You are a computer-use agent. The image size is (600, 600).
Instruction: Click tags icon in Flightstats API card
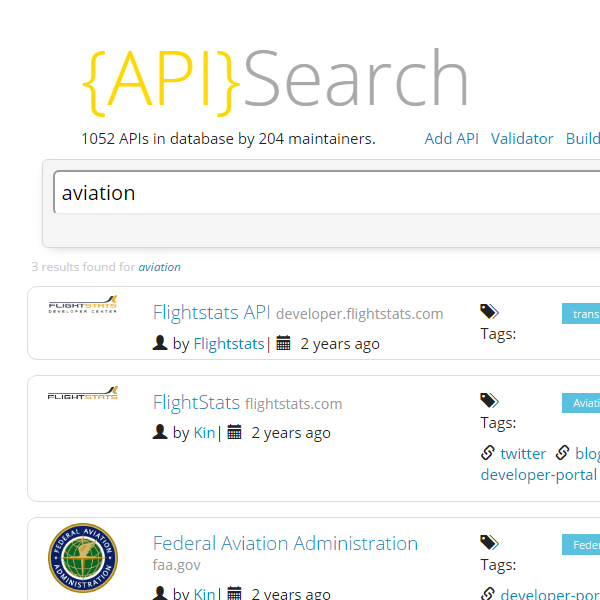point(489,311)
